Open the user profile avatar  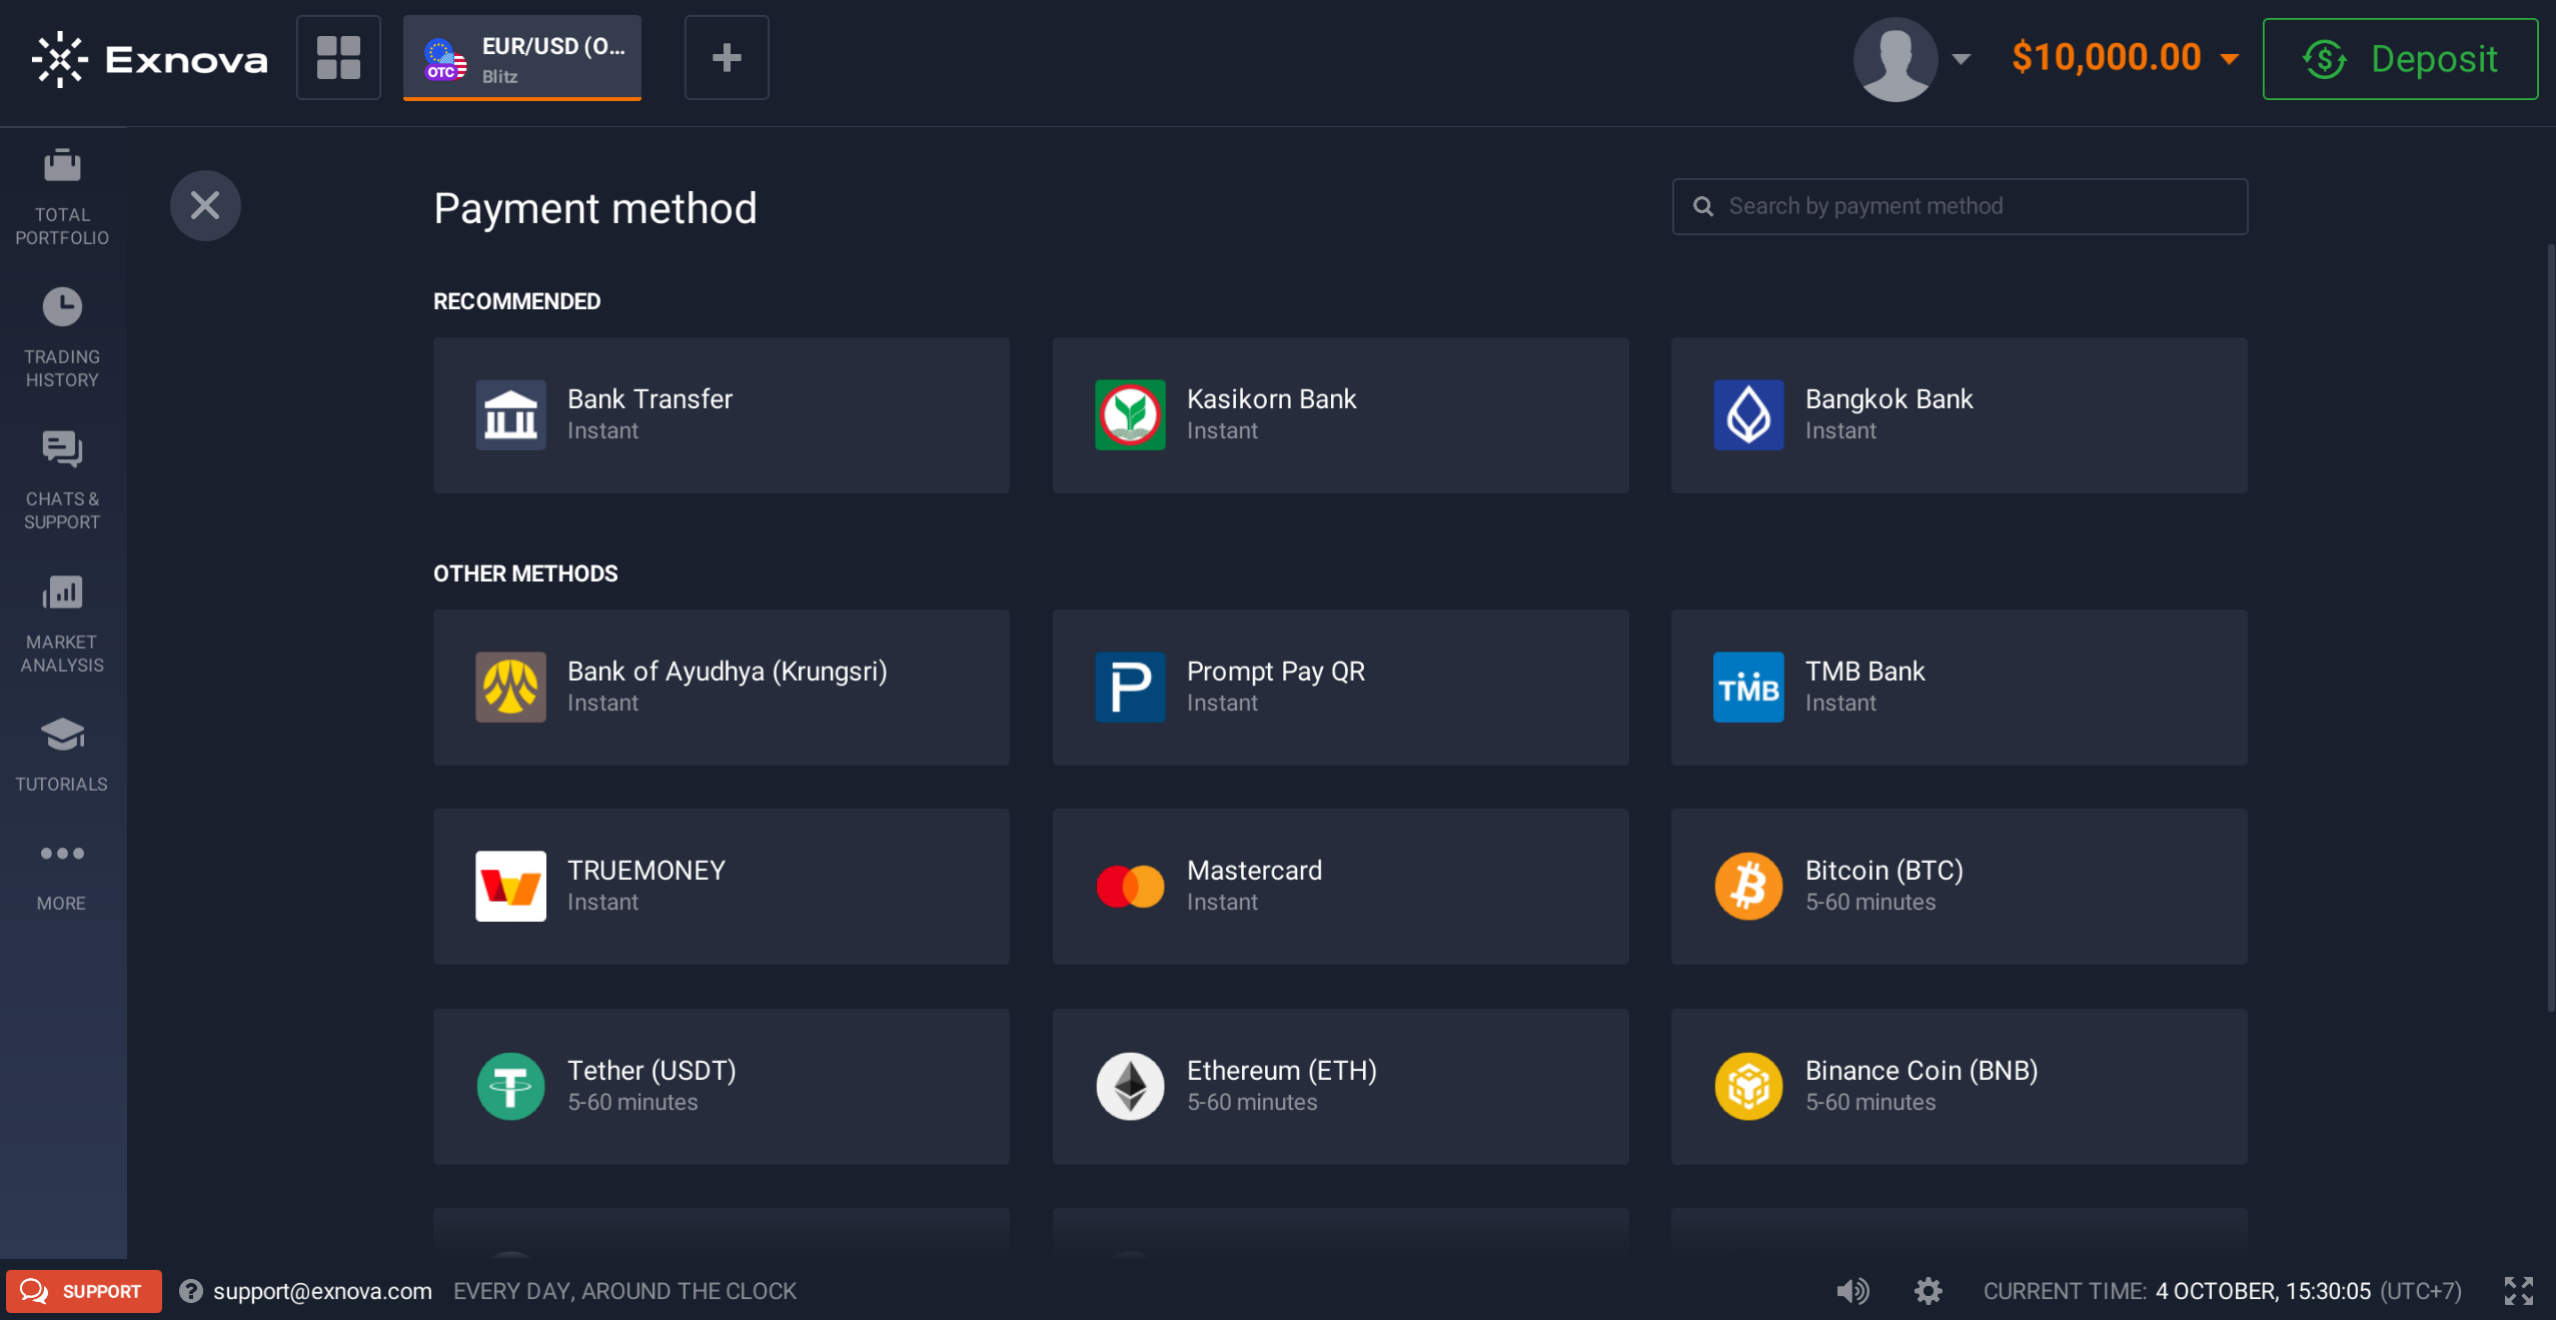[1894, 59]
